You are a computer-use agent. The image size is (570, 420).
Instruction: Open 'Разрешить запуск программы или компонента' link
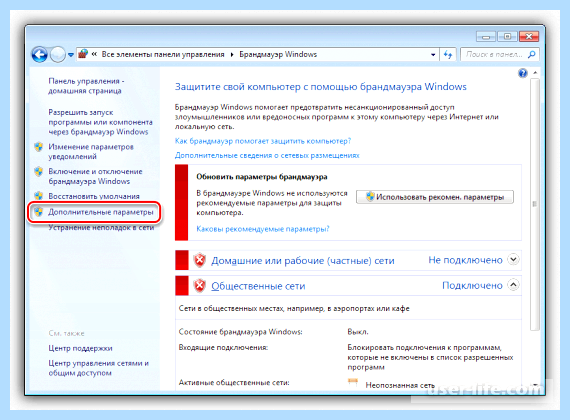(100, 122)
